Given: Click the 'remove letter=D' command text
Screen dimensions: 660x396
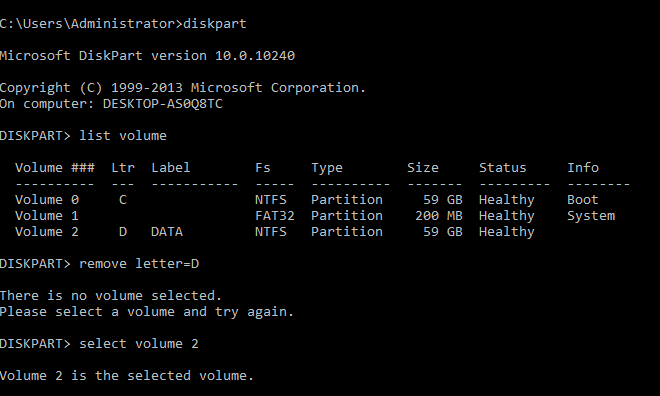Looking at the screenshot, I should pyautogui.click(x=139, y=263).
